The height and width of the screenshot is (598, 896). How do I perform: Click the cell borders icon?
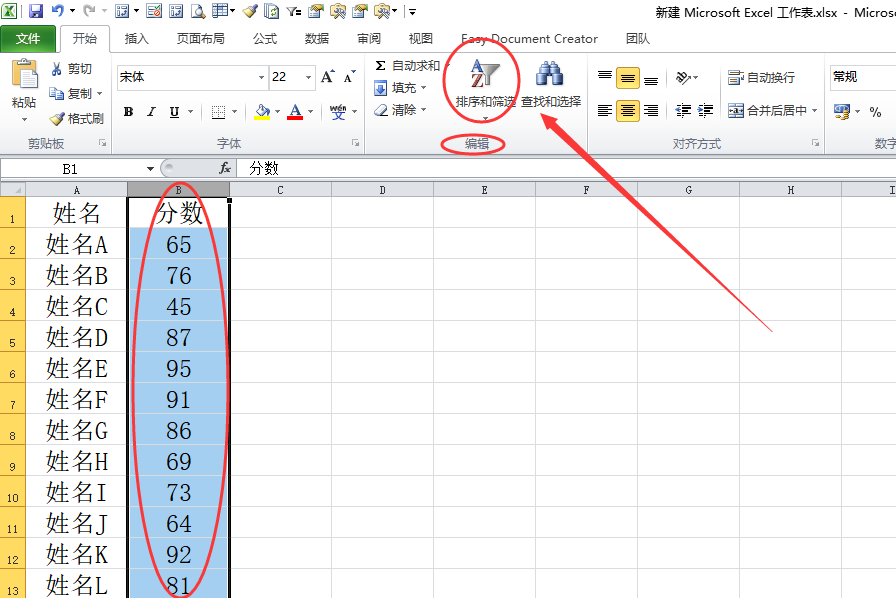pos(218,111)
